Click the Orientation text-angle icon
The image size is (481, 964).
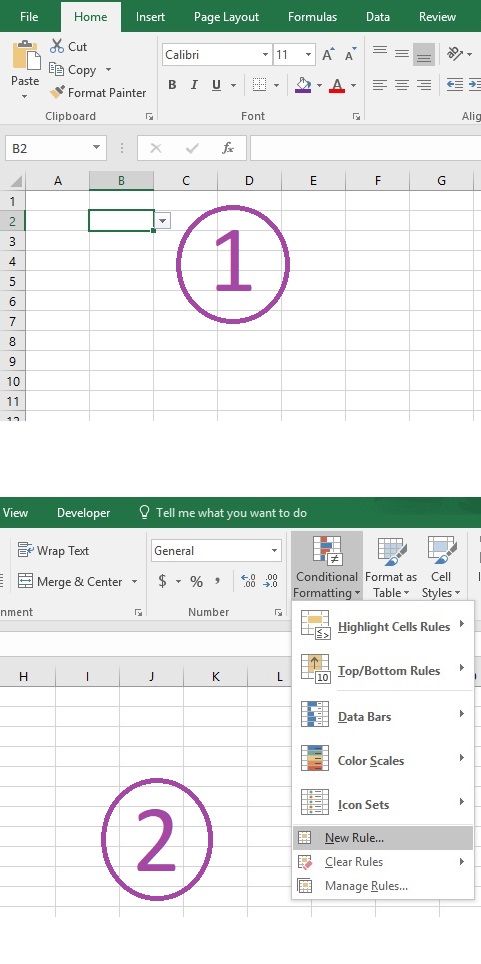pyautogui.click(x=455, y=53)
